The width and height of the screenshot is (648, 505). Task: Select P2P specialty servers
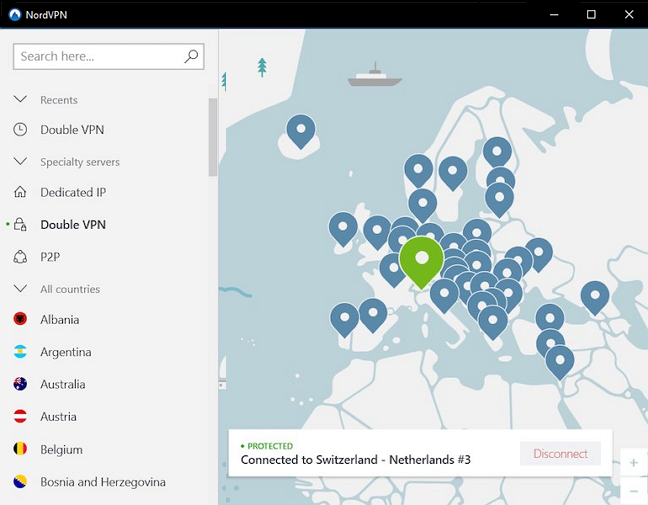pyautogui.click(x=50, y=257)
